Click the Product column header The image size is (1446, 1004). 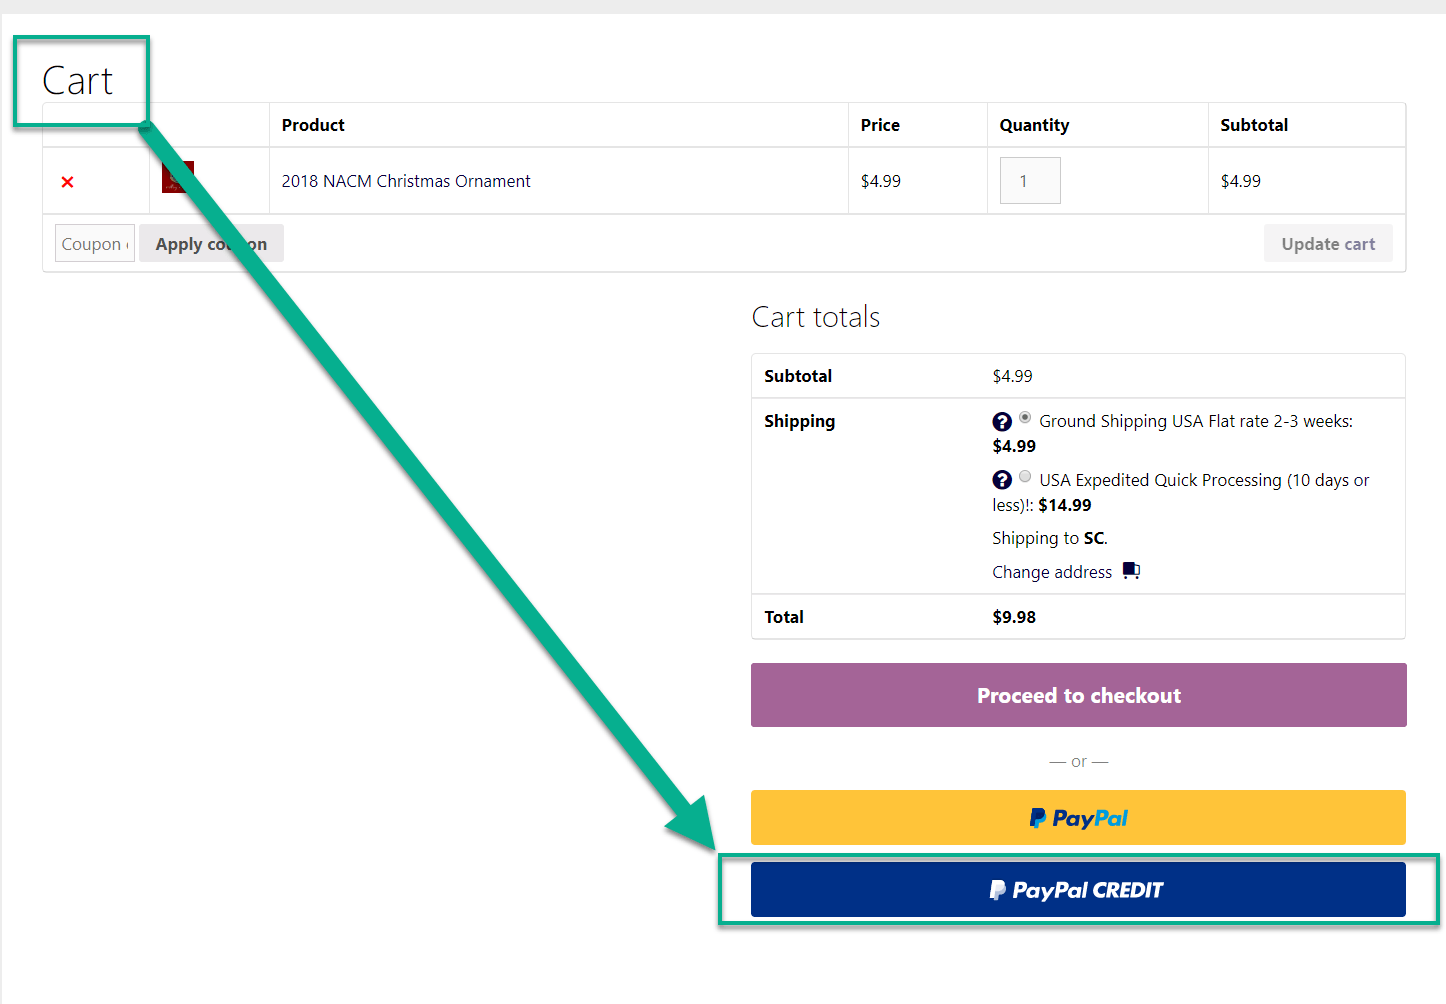pos(313,125)
